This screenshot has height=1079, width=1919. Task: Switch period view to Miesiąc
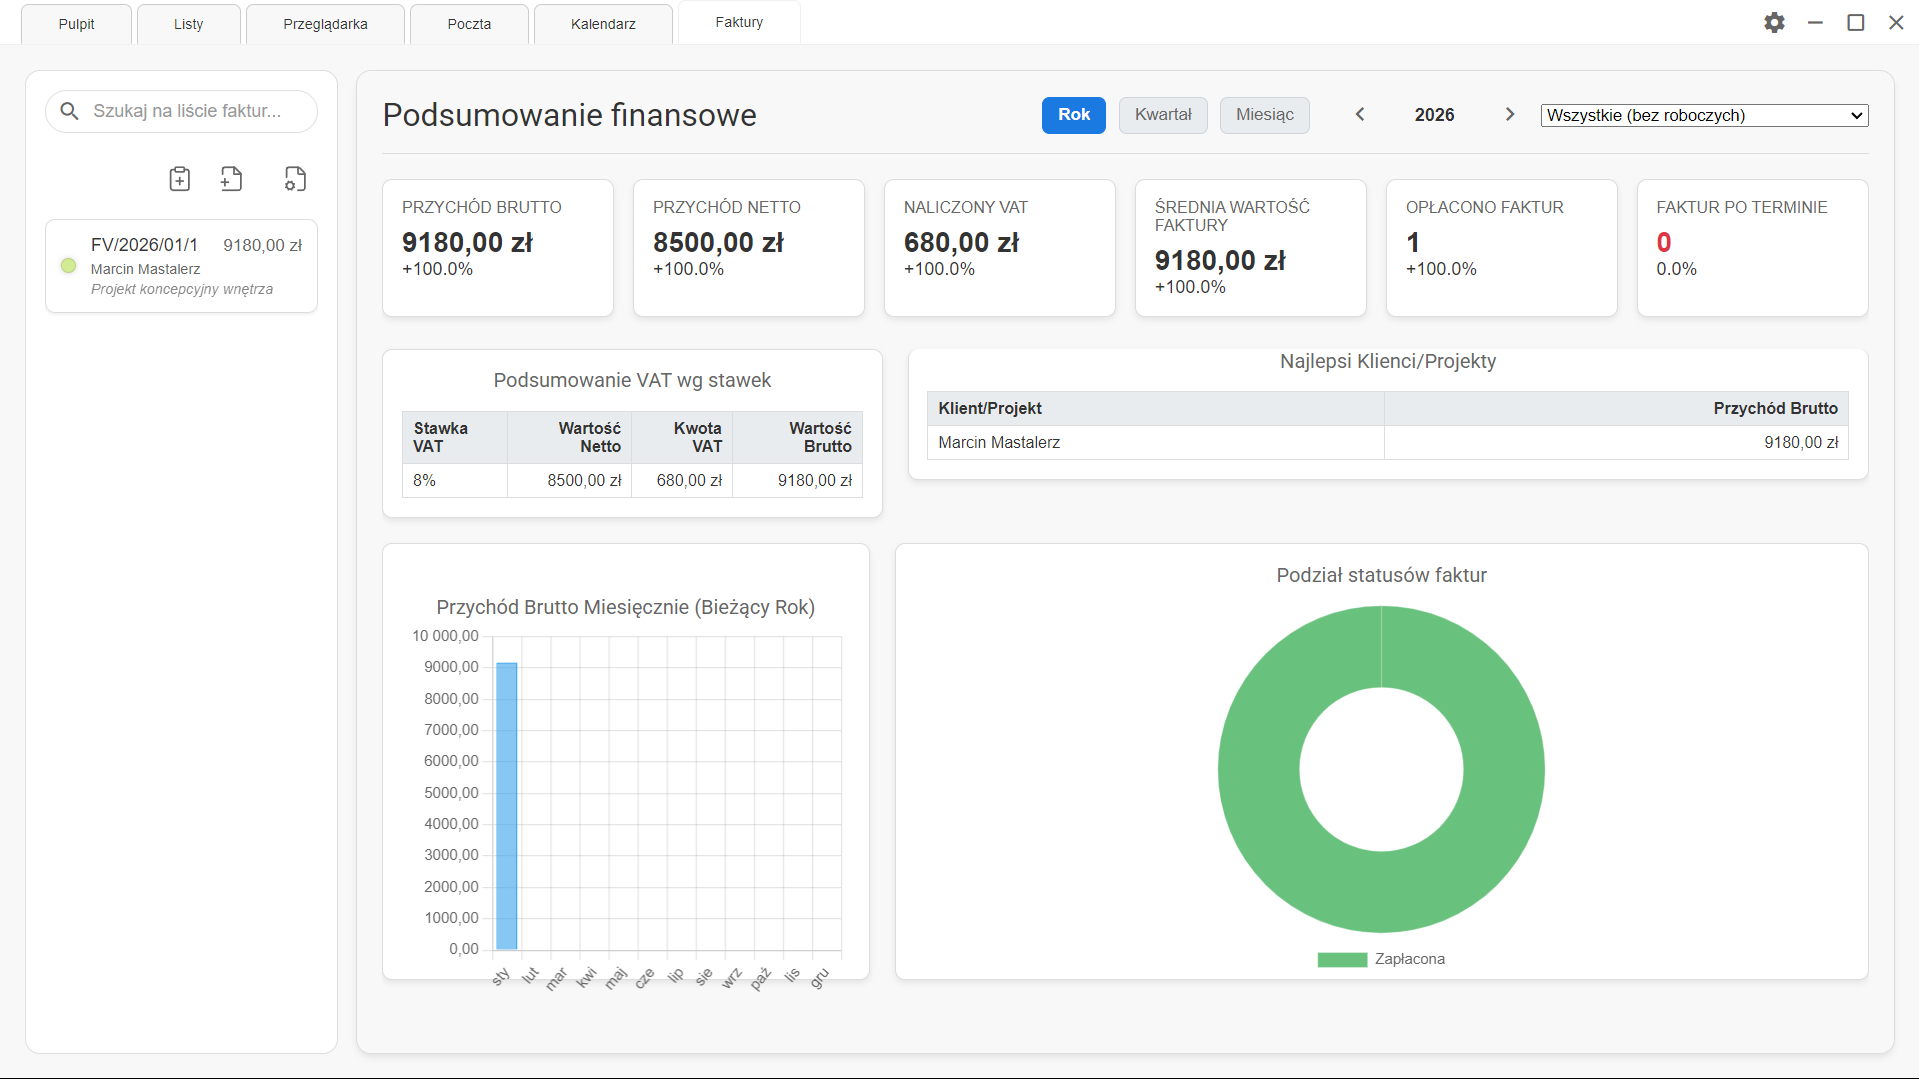(x=1264, y=115)
